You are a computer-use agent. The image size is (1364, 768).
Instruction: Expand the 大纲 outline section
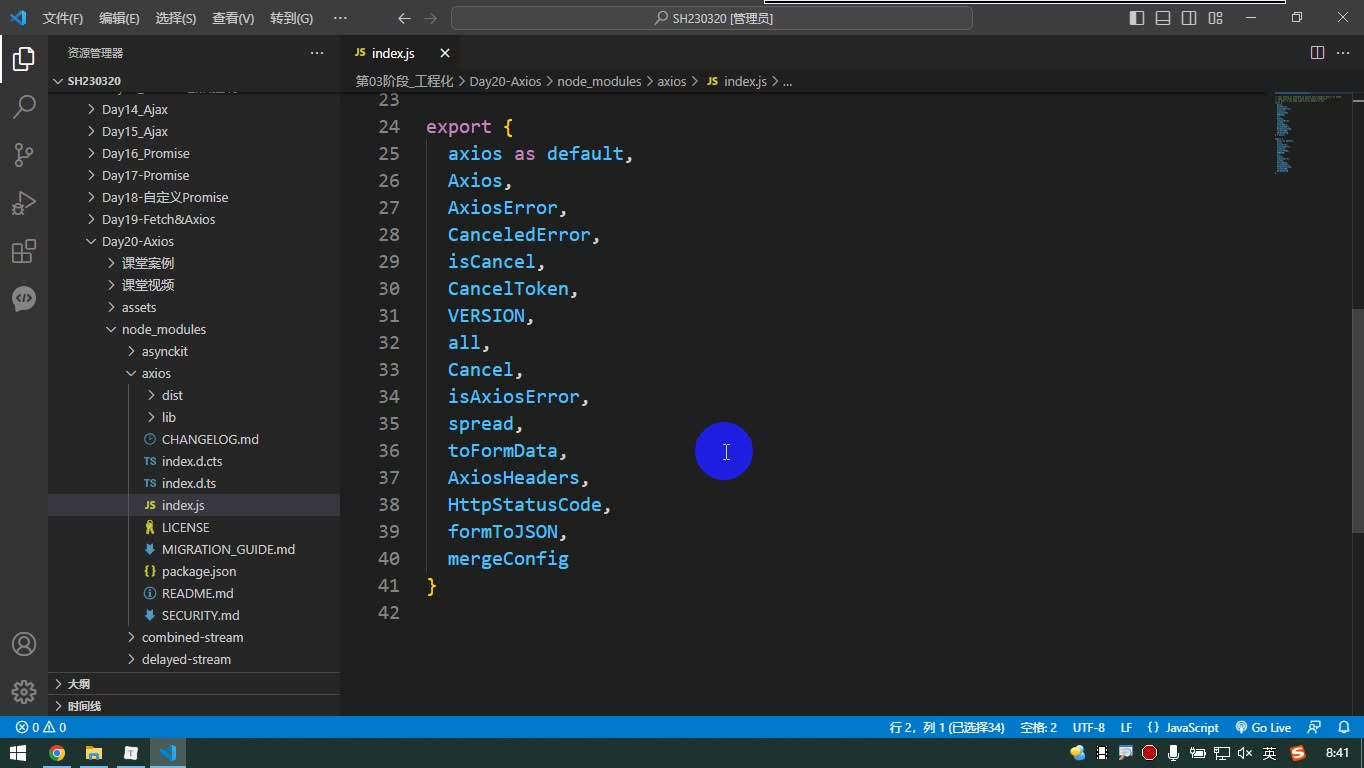(194, 684)
